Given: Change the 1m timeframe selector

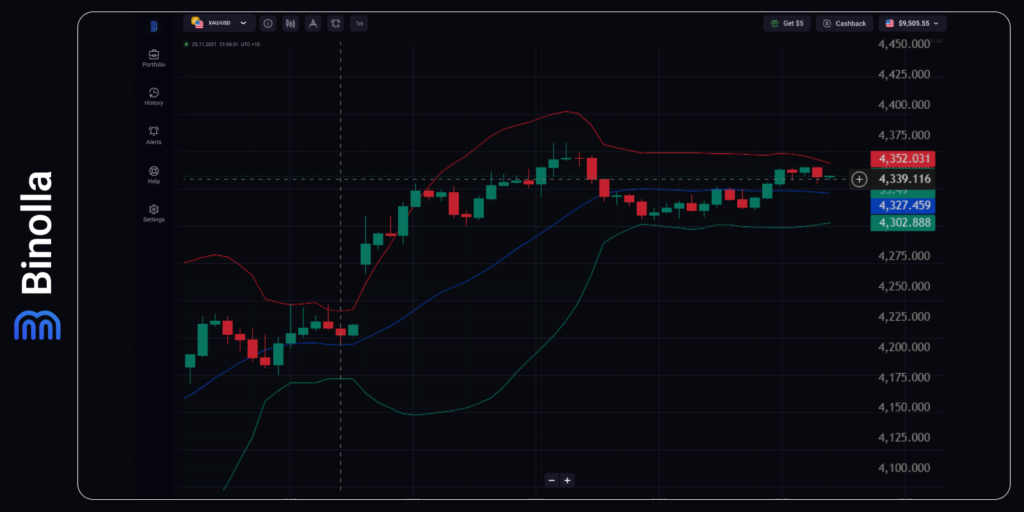Looking at the screenshot, I should 359,24.
